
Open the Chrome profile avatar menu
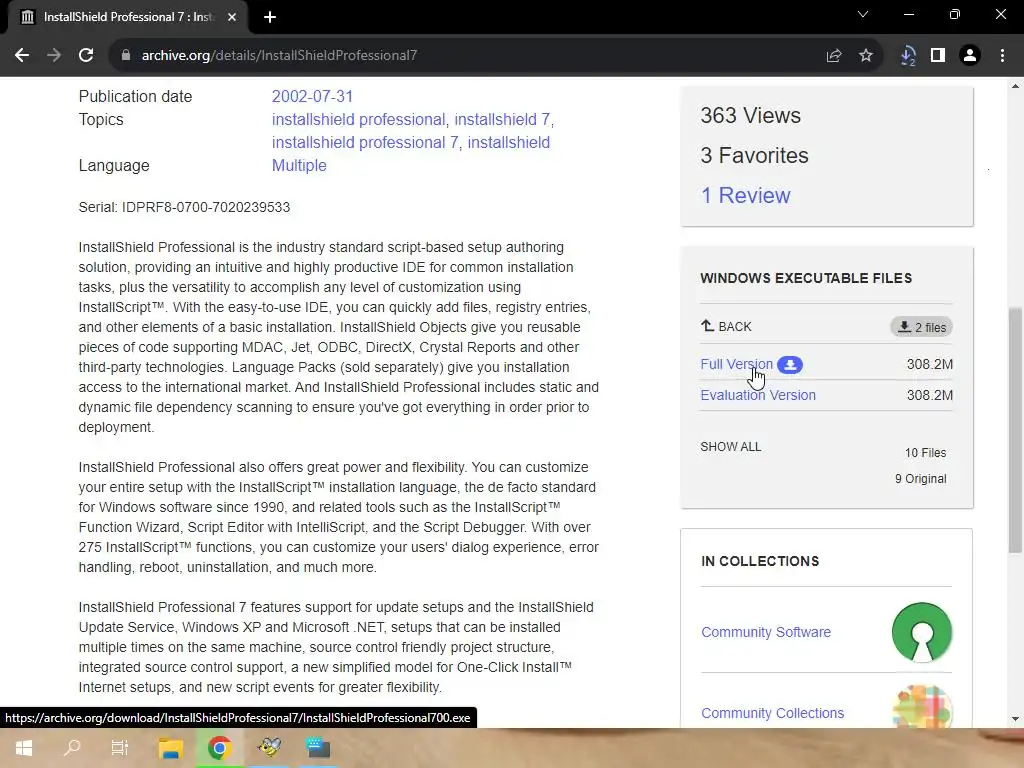point(970,56)
